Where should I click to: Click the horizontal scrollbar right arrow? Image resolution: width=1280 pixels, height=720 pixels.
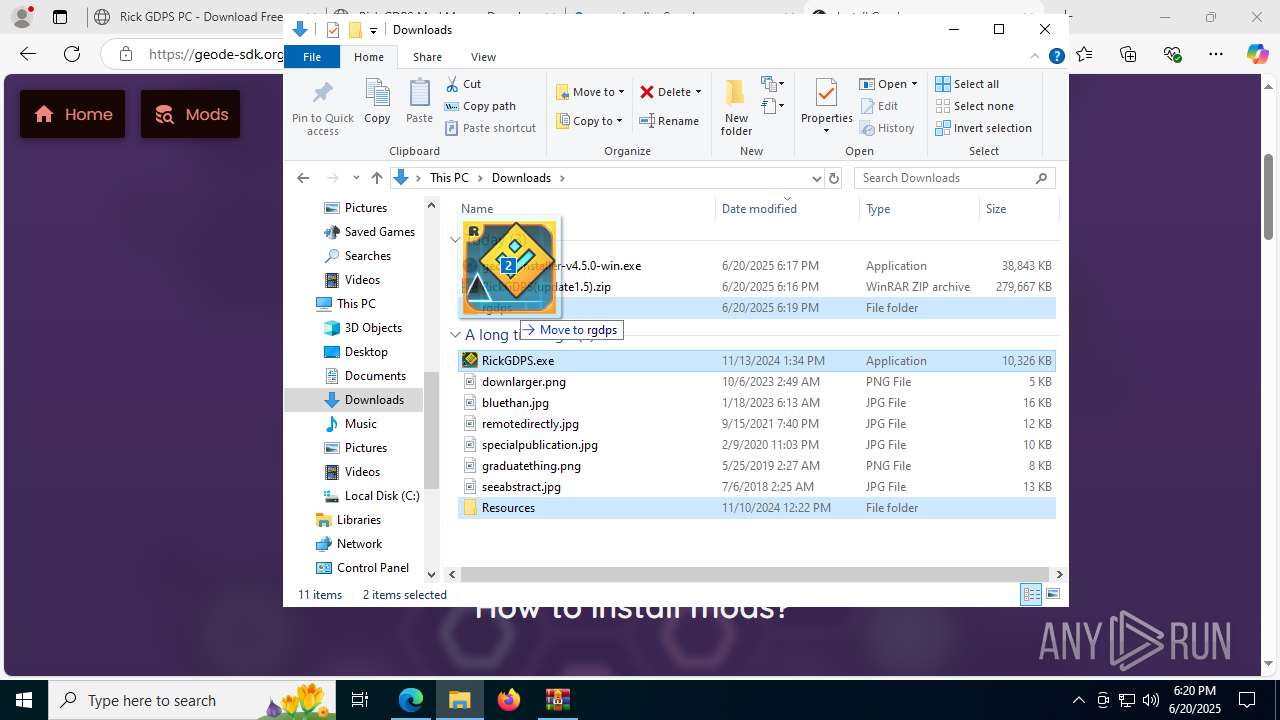pos(1059,574)
